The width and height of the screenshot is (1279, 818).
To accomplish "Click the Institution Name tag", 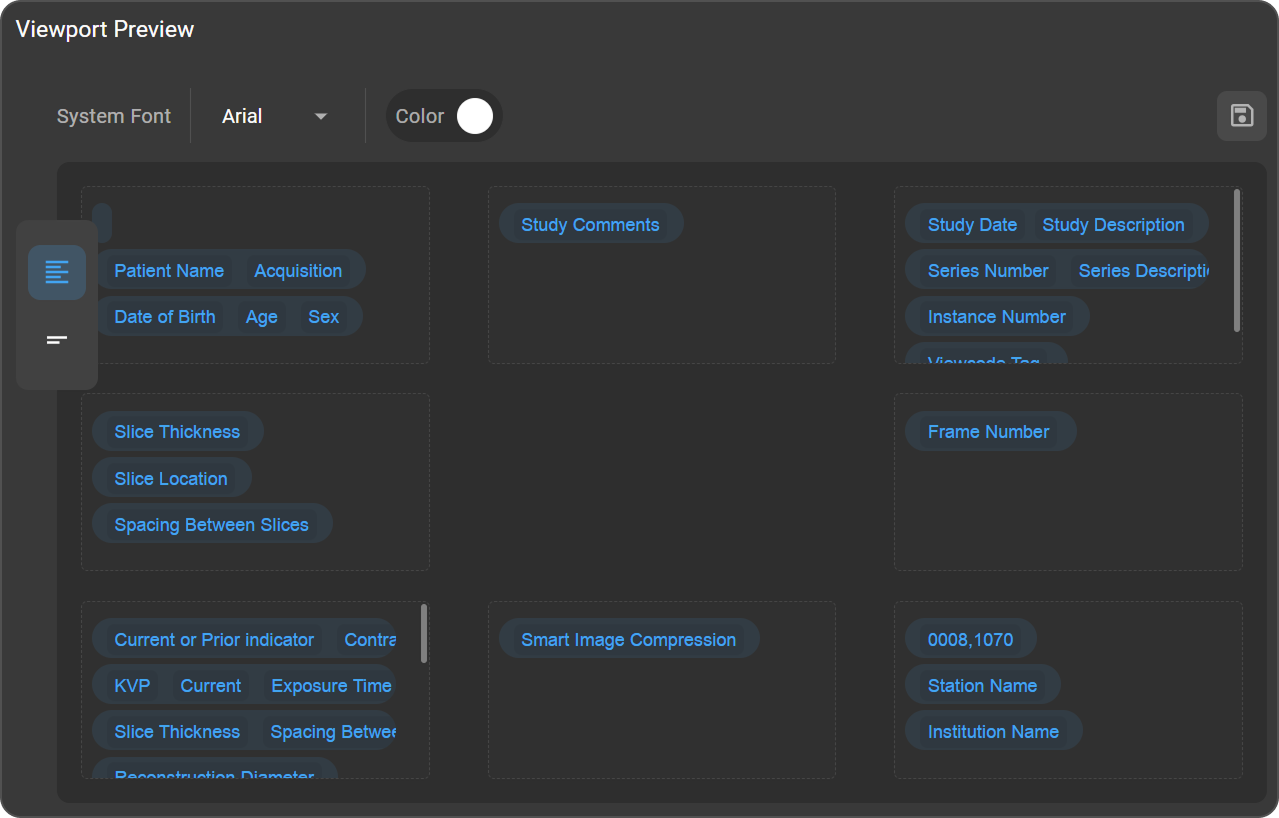I will (x=993, y=731).
